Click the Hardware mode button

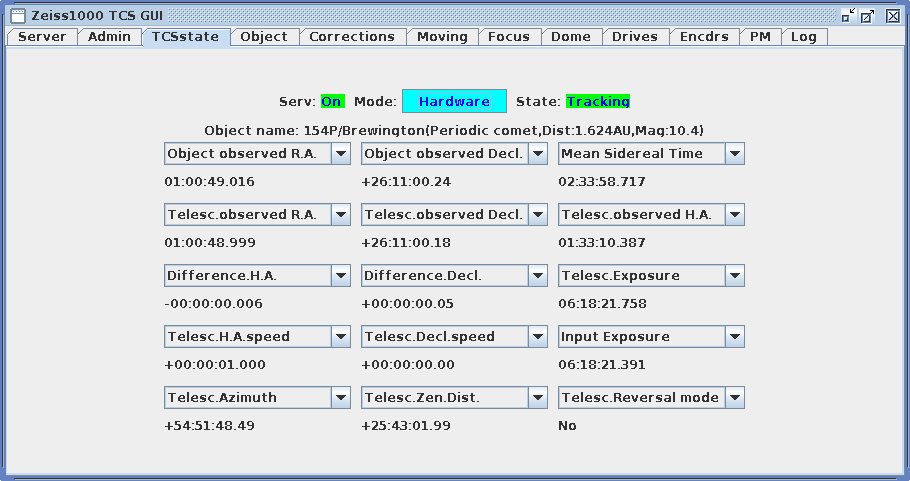coord(454,101)
